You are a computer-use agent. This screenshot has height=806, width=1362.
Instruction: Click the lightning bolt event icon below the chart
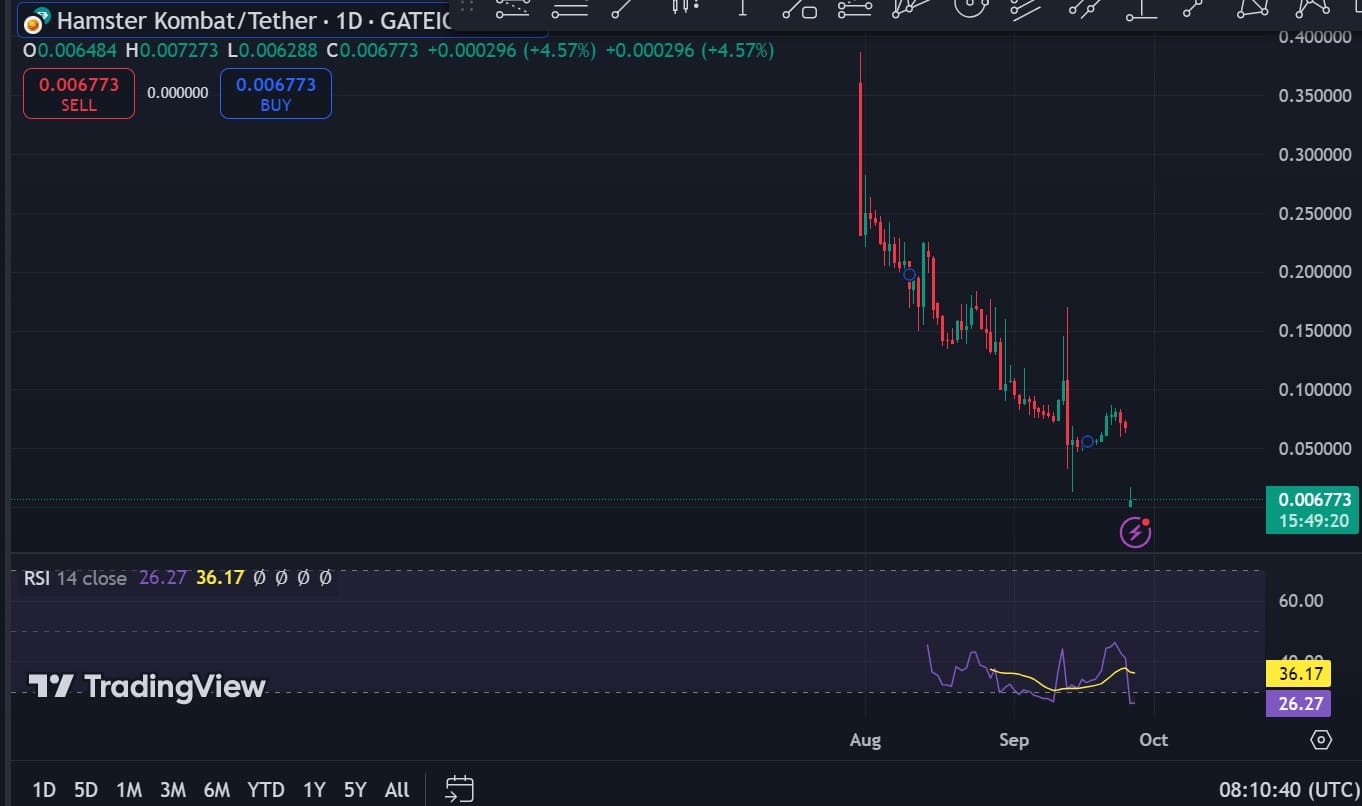click(1134, 533)
